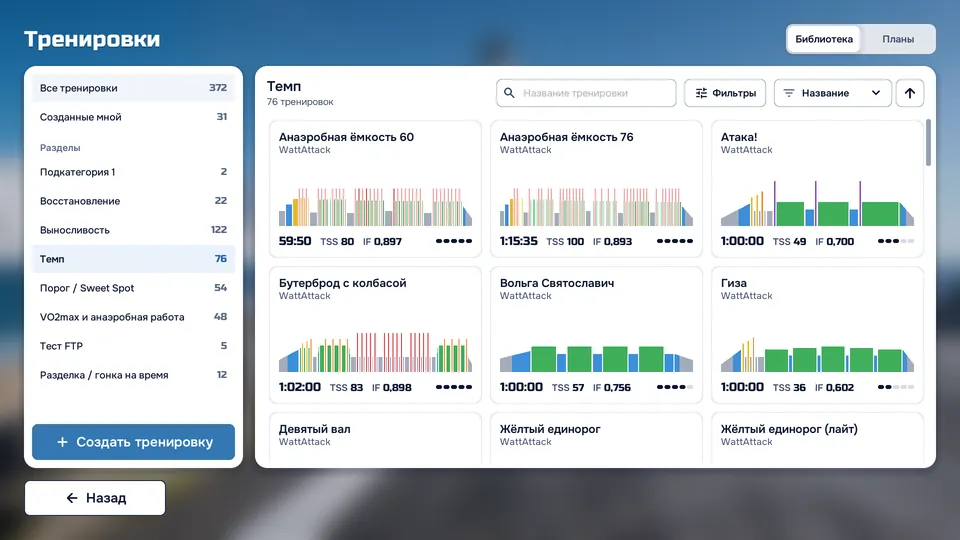This screenshot has height=540, width=960.
Task: Open Жёлтый единорог (лайт) workout card
Action: coord(817,440)
